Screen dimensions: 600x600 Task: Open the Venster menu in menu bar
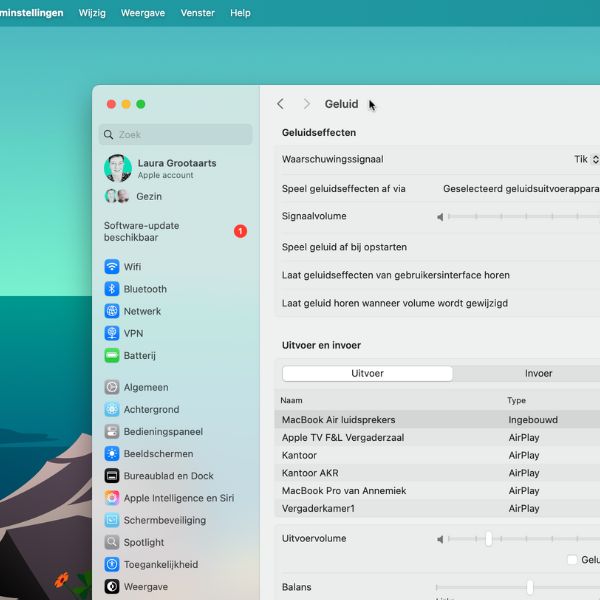pos(197,13)
